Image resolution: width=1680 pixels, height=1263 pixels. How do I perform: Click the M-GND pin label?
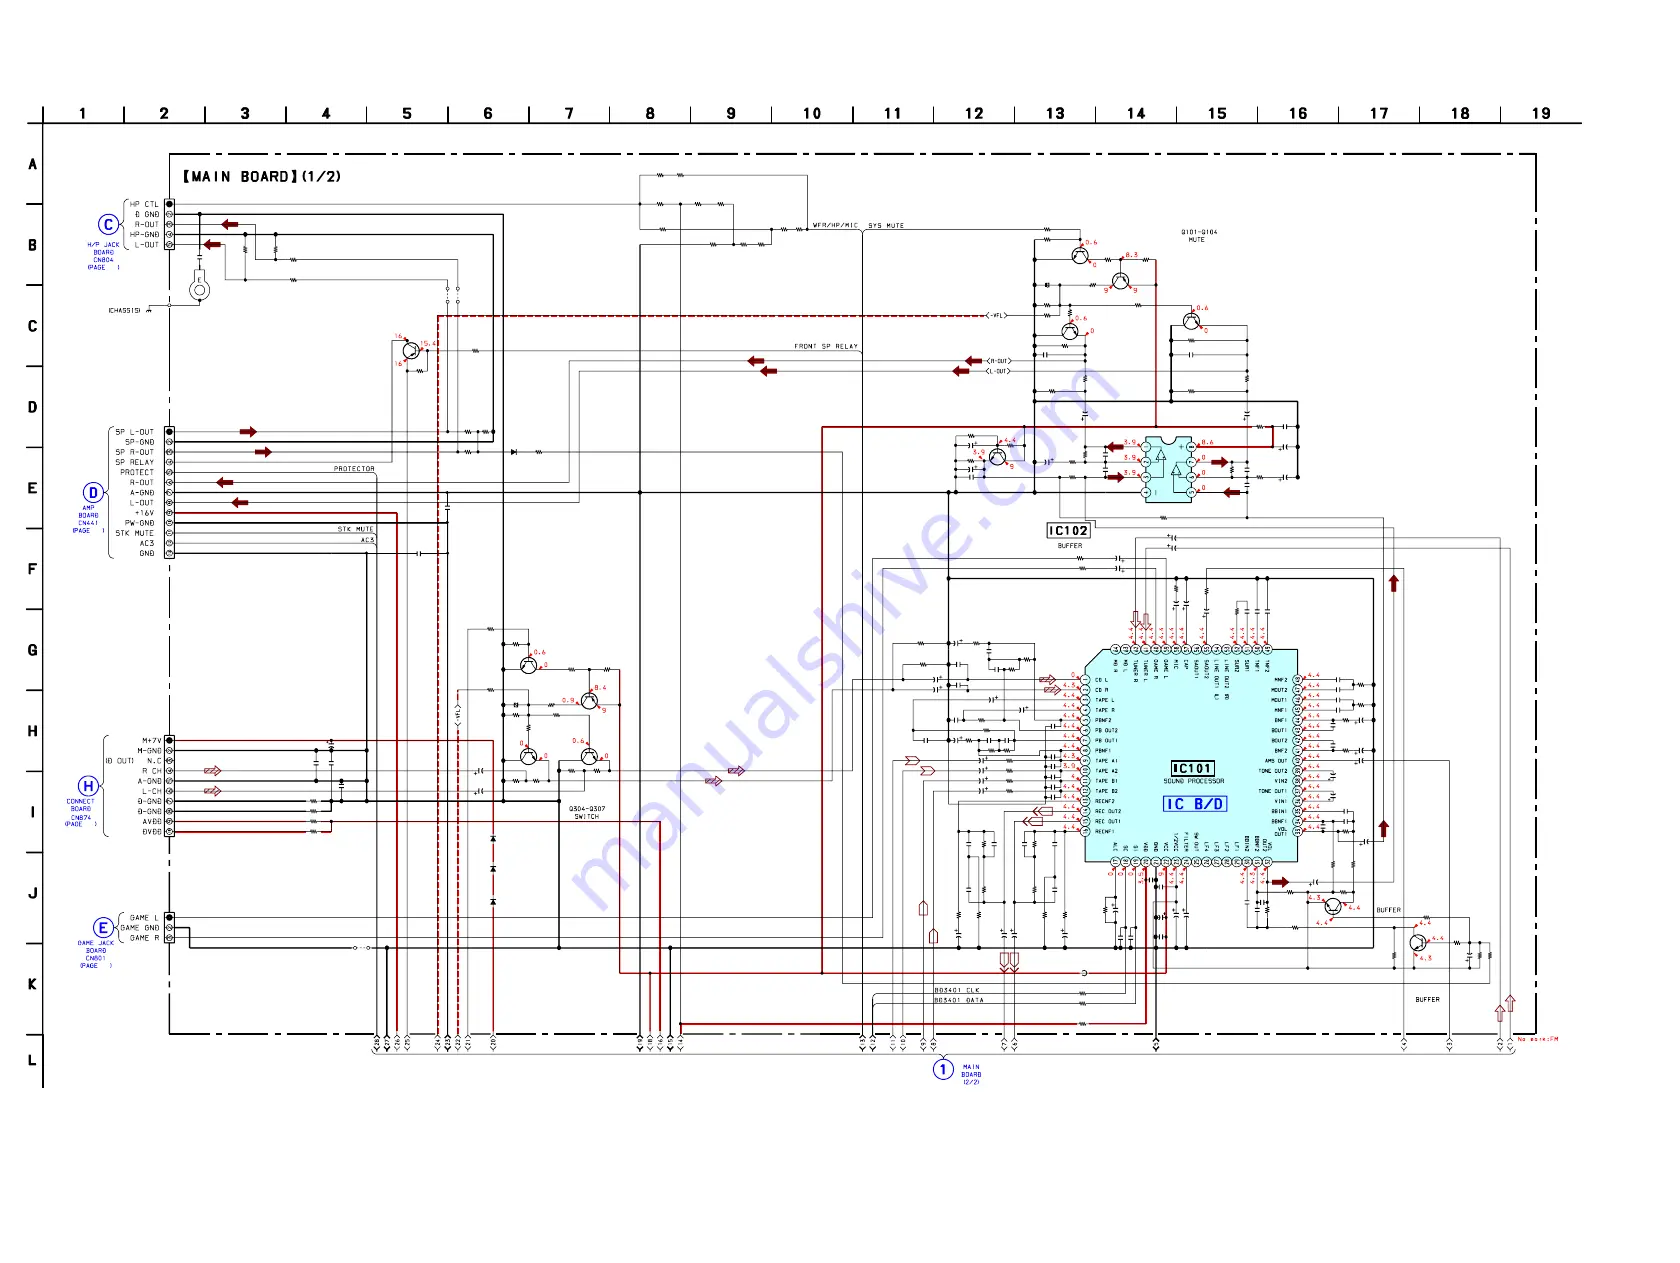pyautogui.click(x=149, y=751)
